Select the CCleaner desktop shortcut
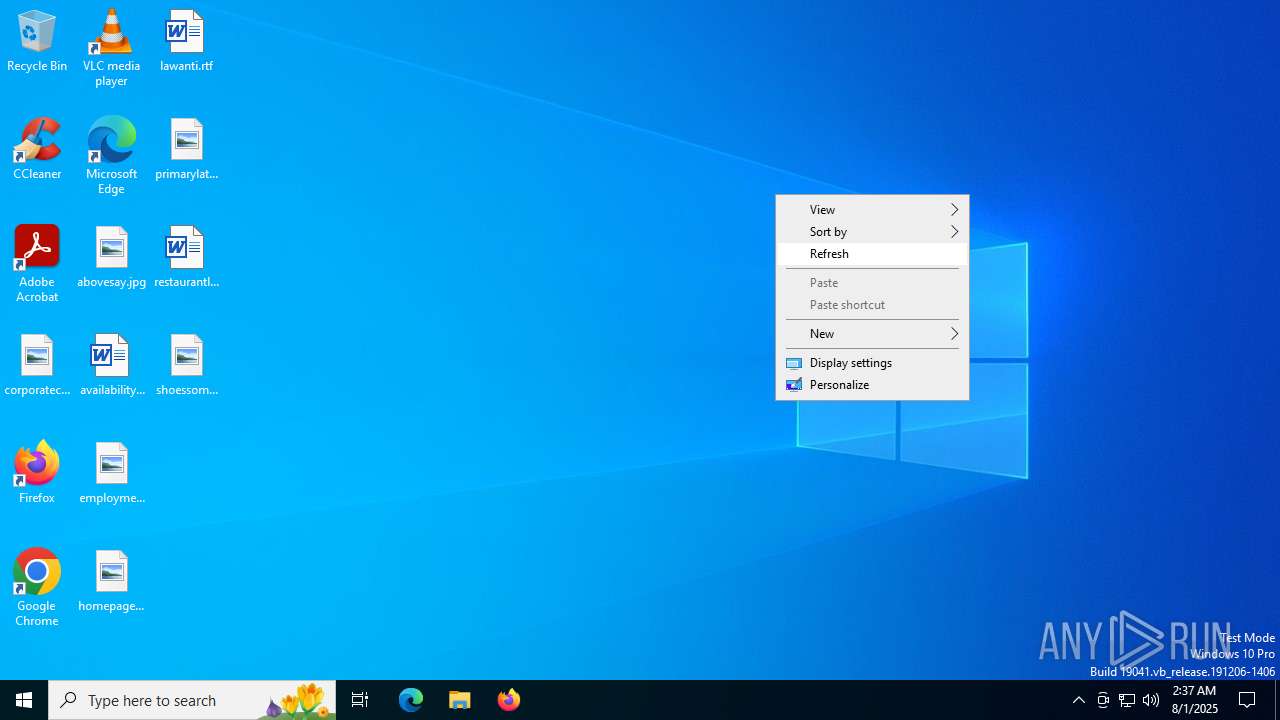This screenshot has width=1280, height=720. [37, 149]
